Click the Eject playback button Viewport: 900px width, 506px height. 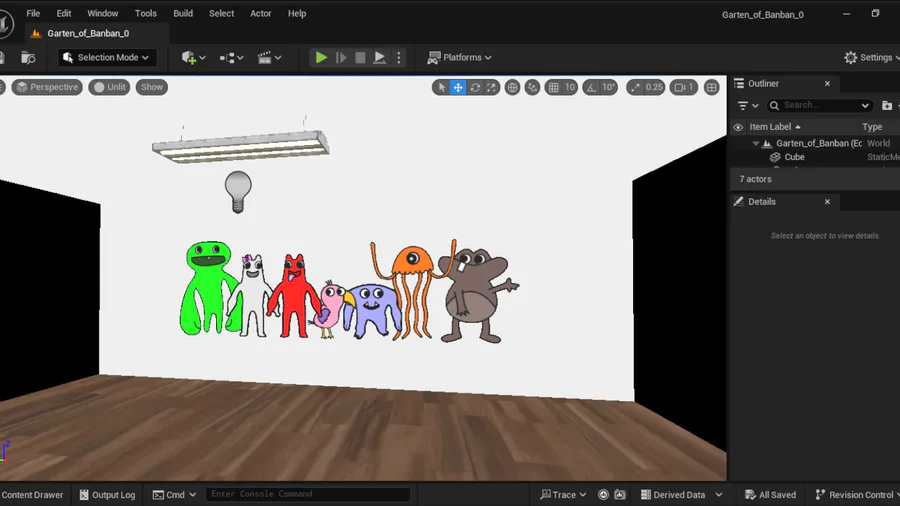tap(379, 57)
